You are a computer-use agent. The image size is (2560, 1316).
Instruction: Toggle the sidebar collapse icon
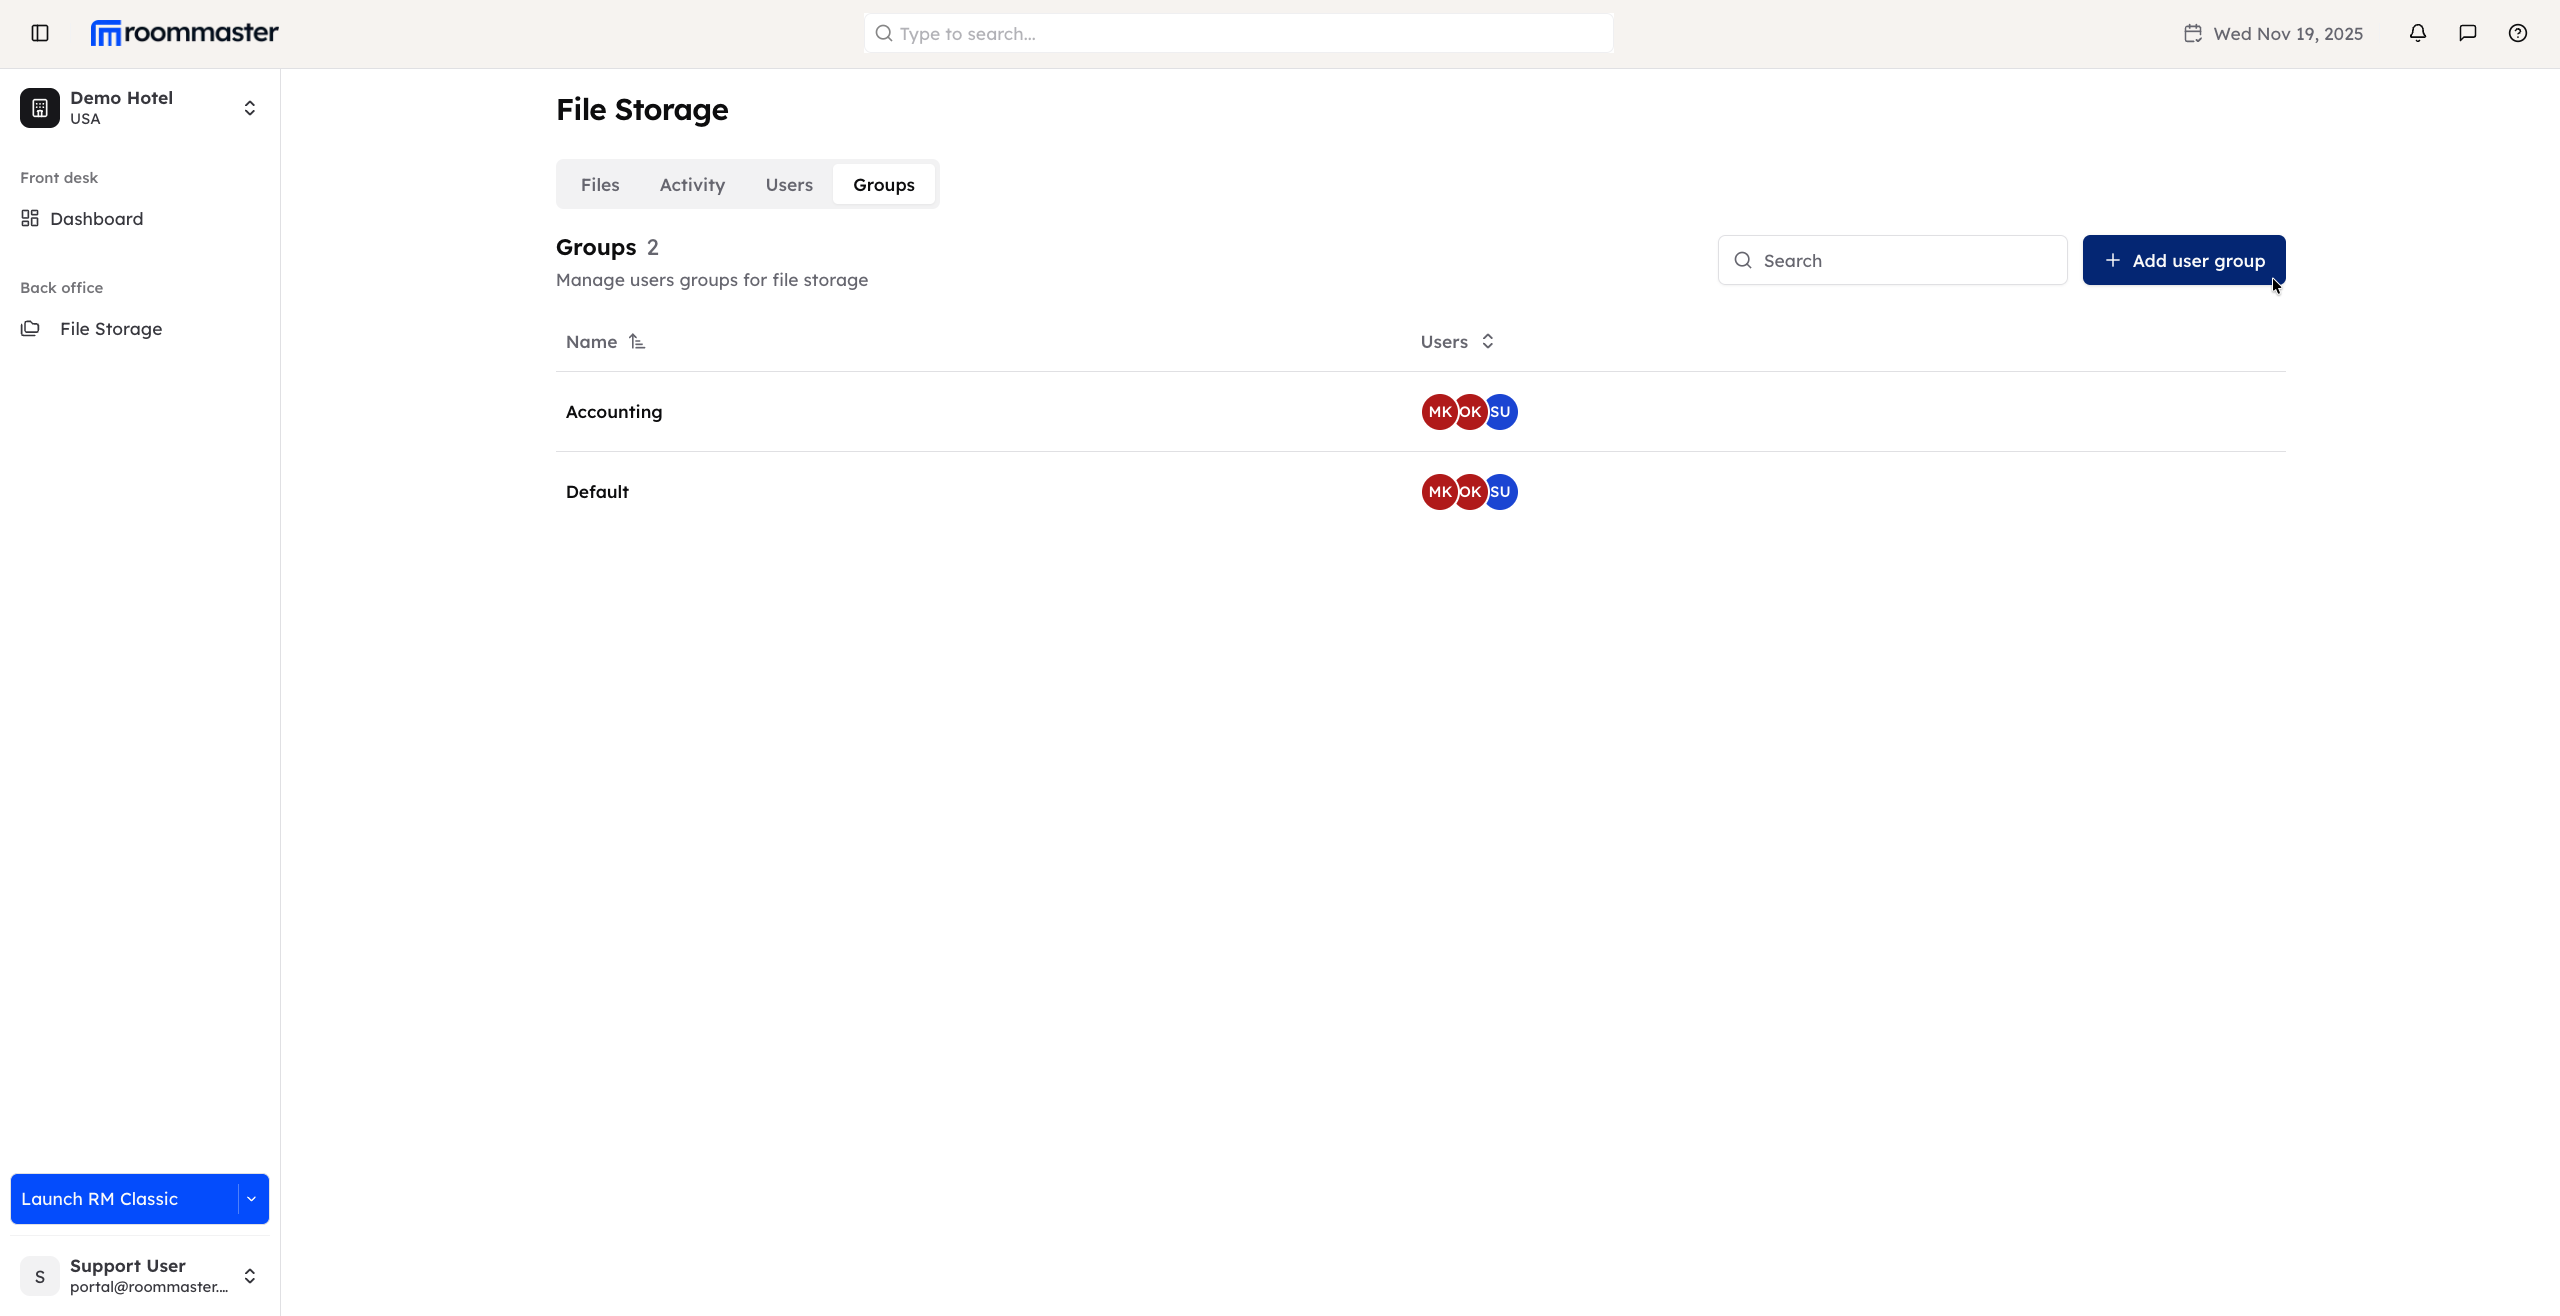(39, 32)
